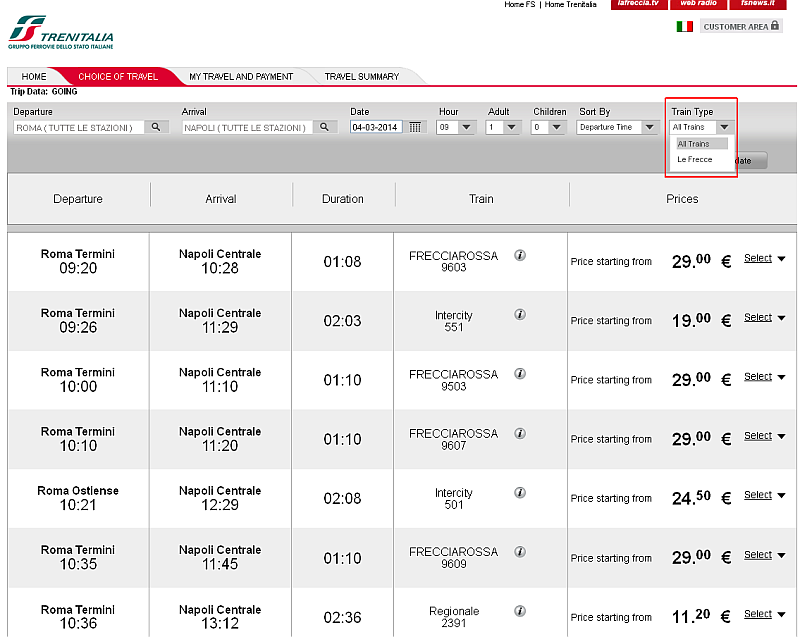This screenshot has width=800, height=637.
Task: Open the Travel Summary tab
Action: 362,77
